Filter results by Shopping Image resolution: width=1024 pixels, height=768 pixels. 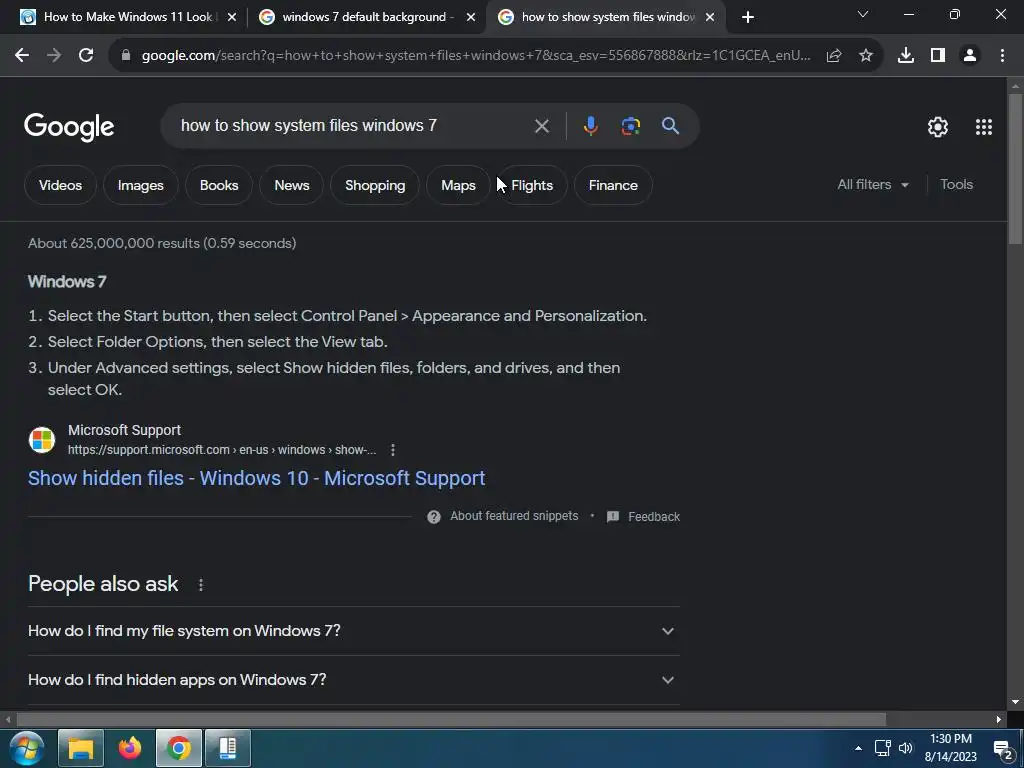(375, 185)
